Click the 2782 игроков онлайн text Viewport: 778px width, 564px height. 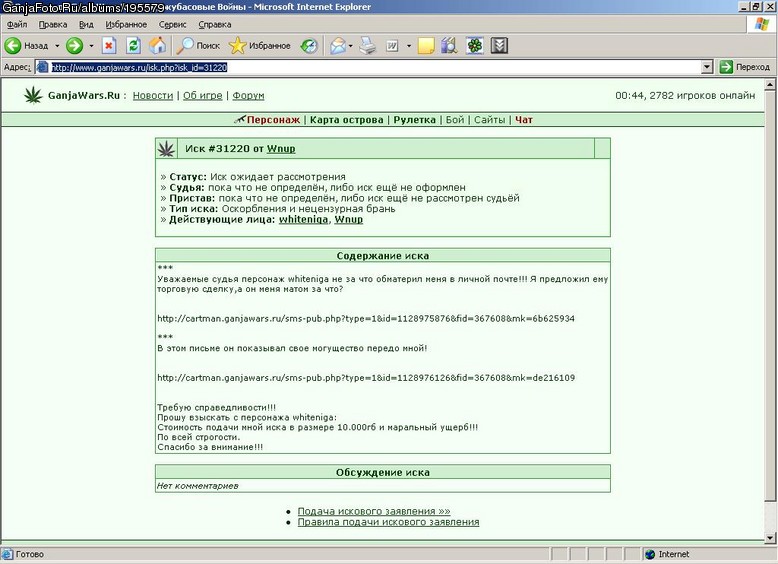coord(702,95)
